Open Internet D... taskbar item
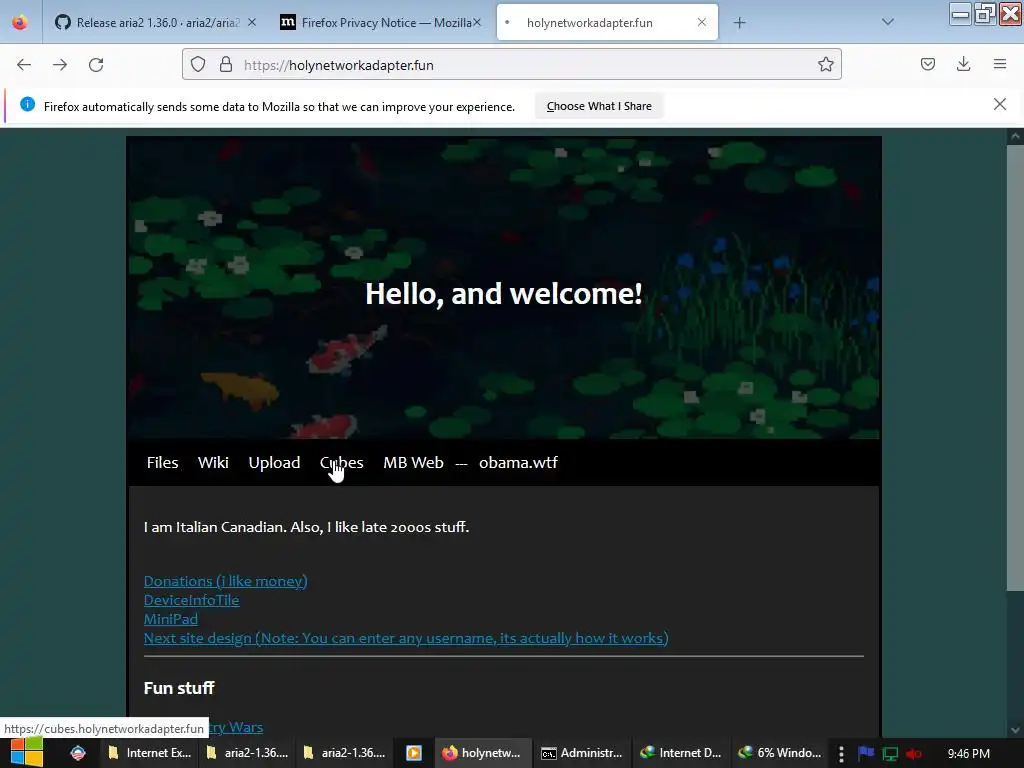The height and width of the screenshot is (768, 1024). (x=680, y=753)
